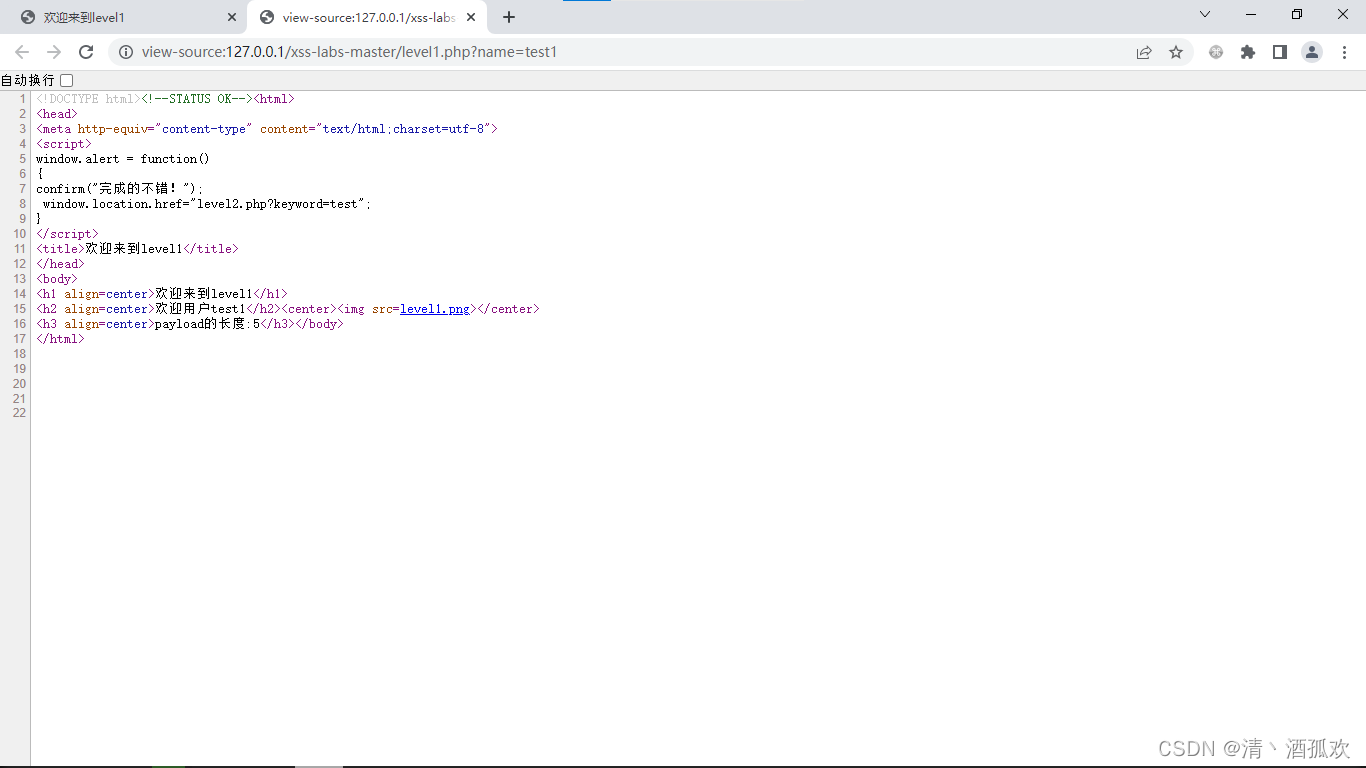Go back to the previous page
This screenshot has height=768, width=1366.
(22, 52)
